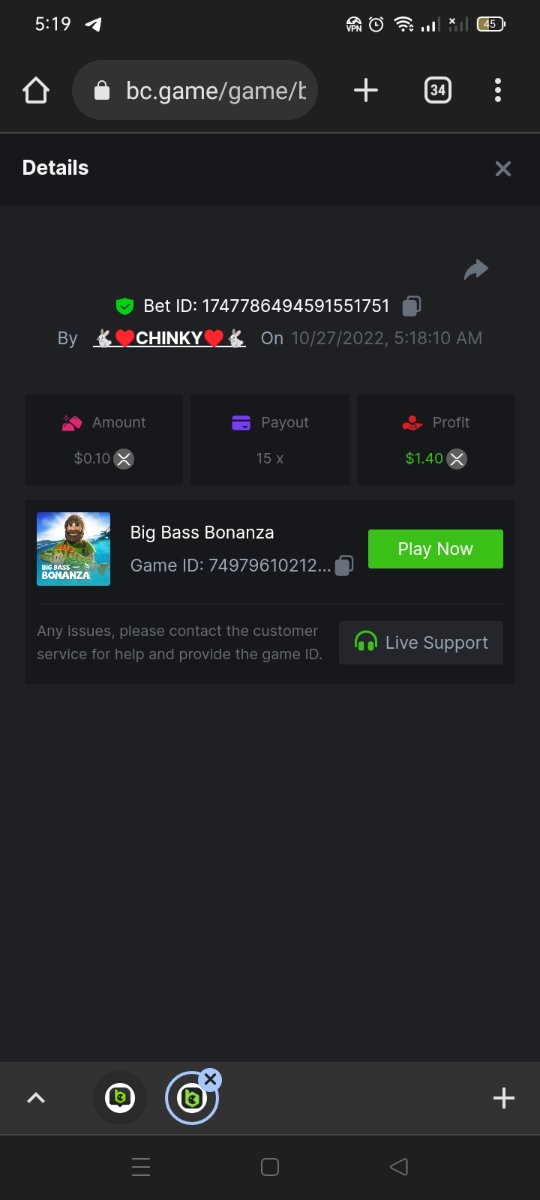Open new browser tab with plus
This screenshot has height=1200, width=540.
tap(366, 91)
